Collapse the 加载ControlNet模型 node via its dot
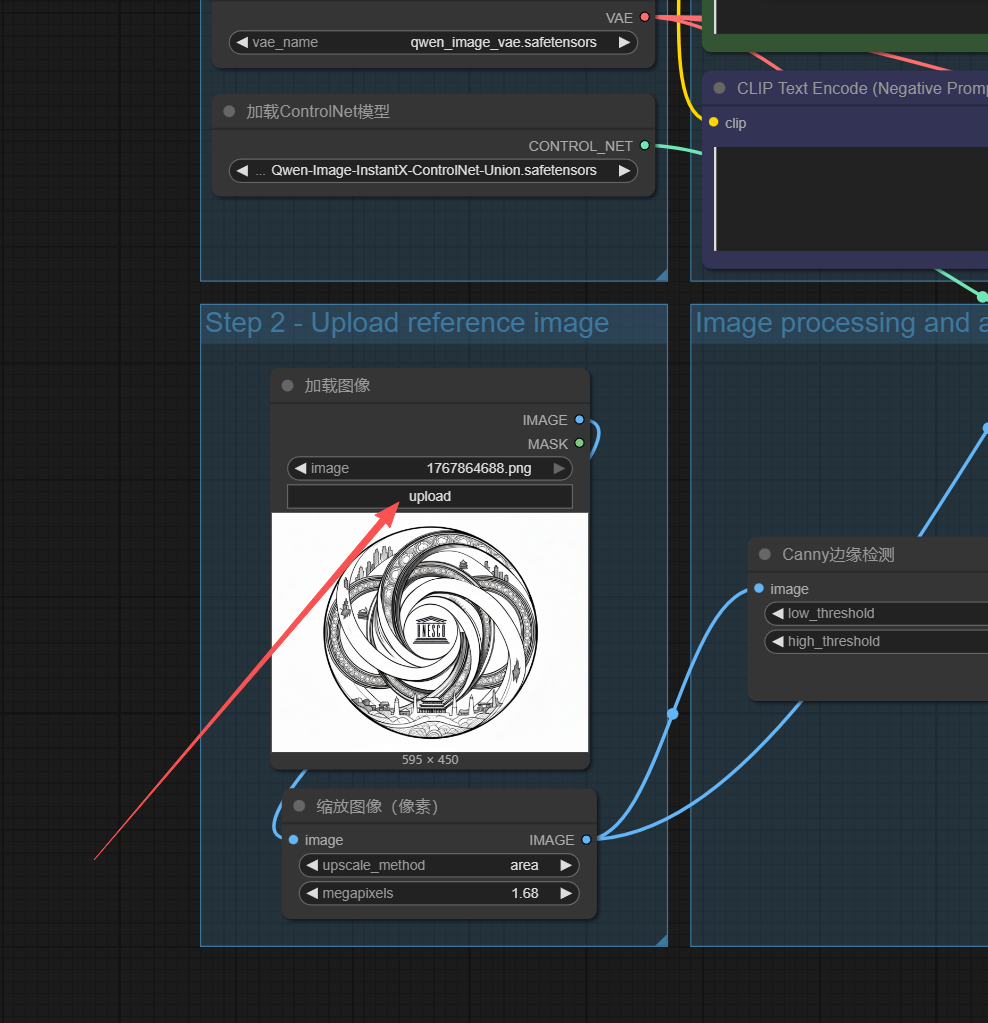988x1023 pixels. [x=229, y=112]
